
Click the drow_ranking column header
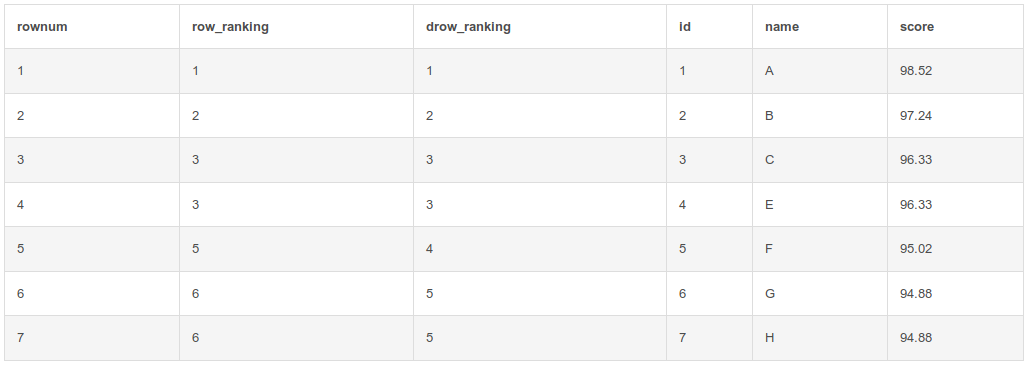click(x=540, y=27)
